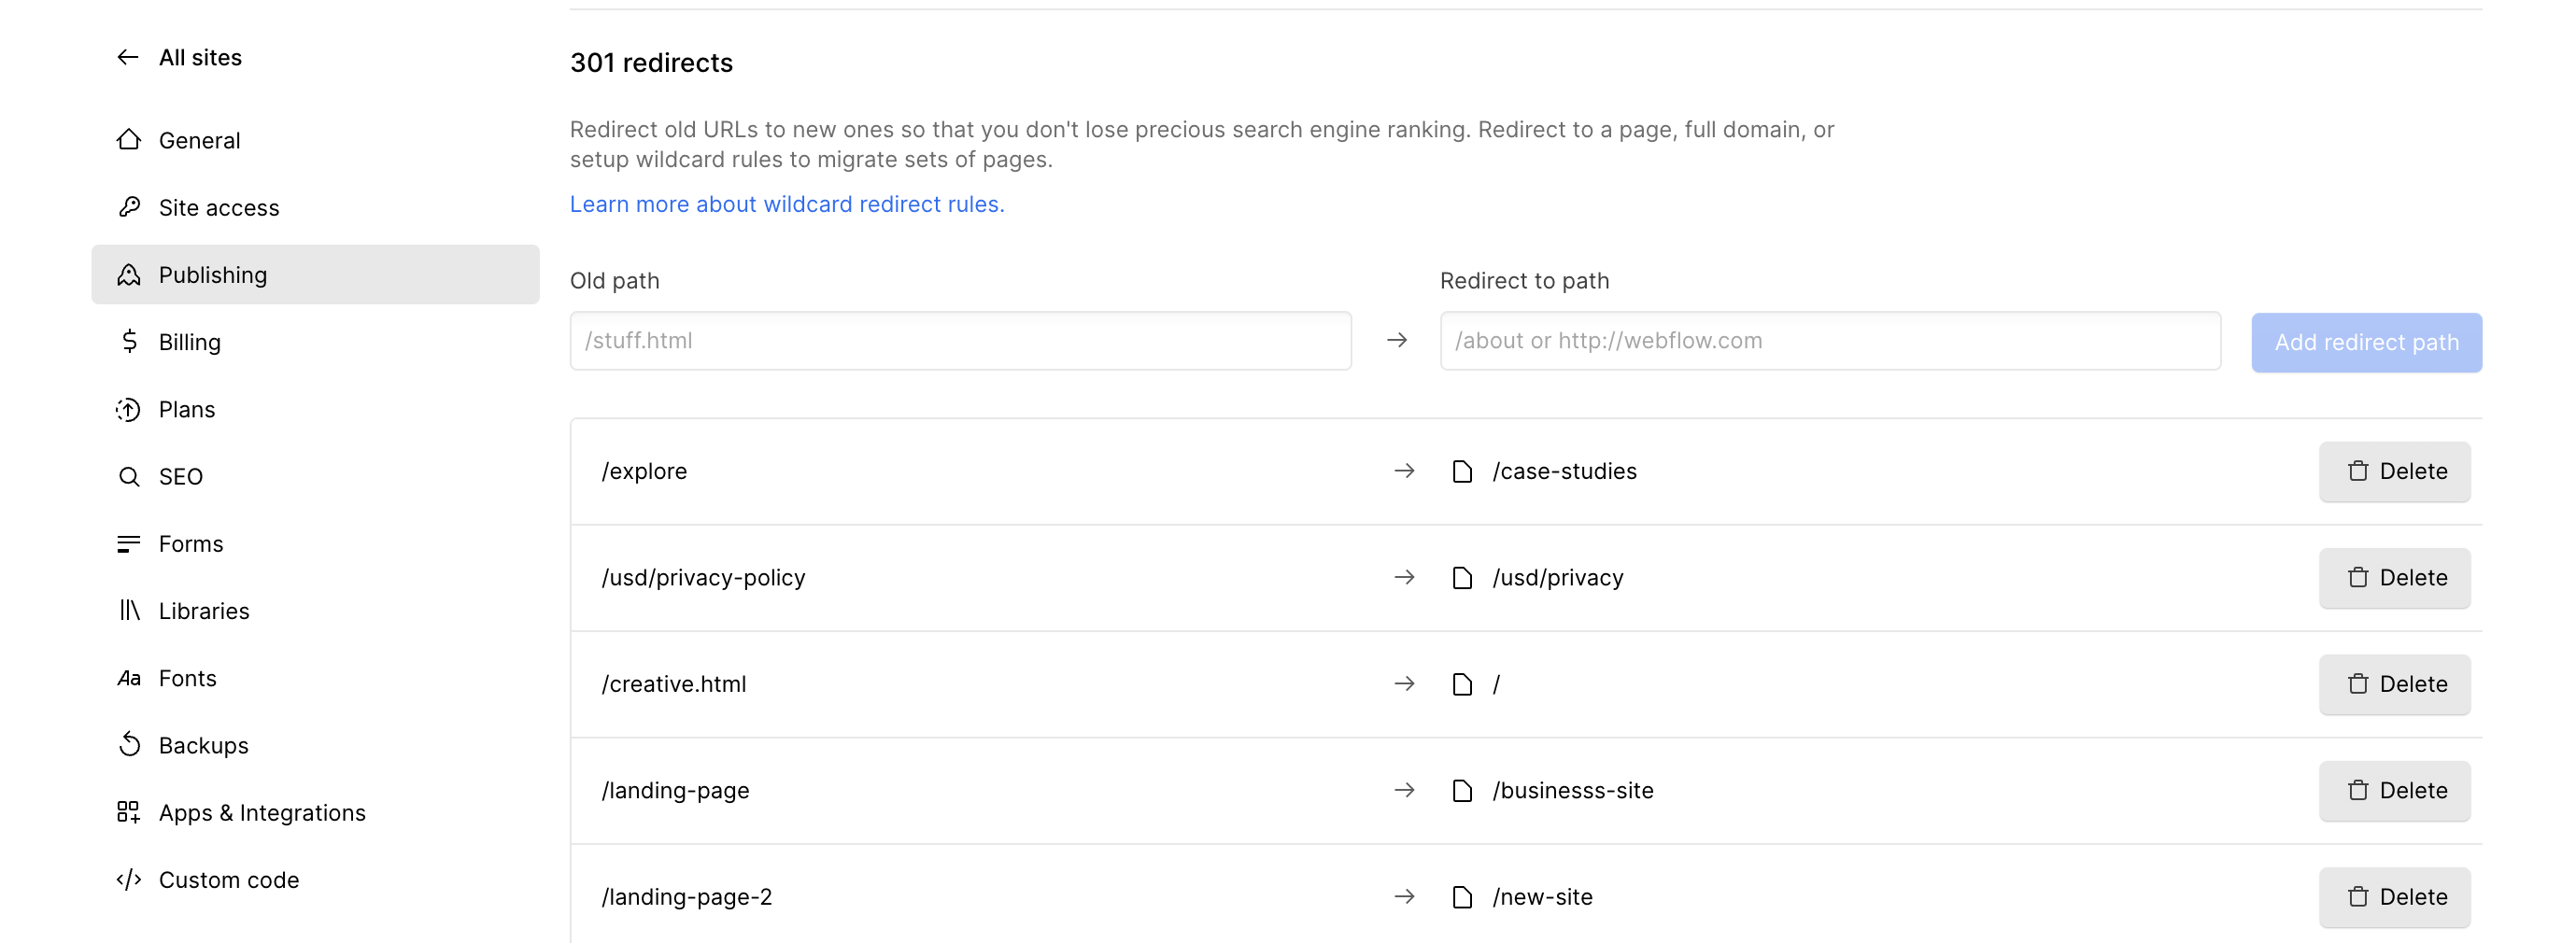Click the page icon beside /case-studies
Screen dimensions: 2576x943
pos(1462,471)
